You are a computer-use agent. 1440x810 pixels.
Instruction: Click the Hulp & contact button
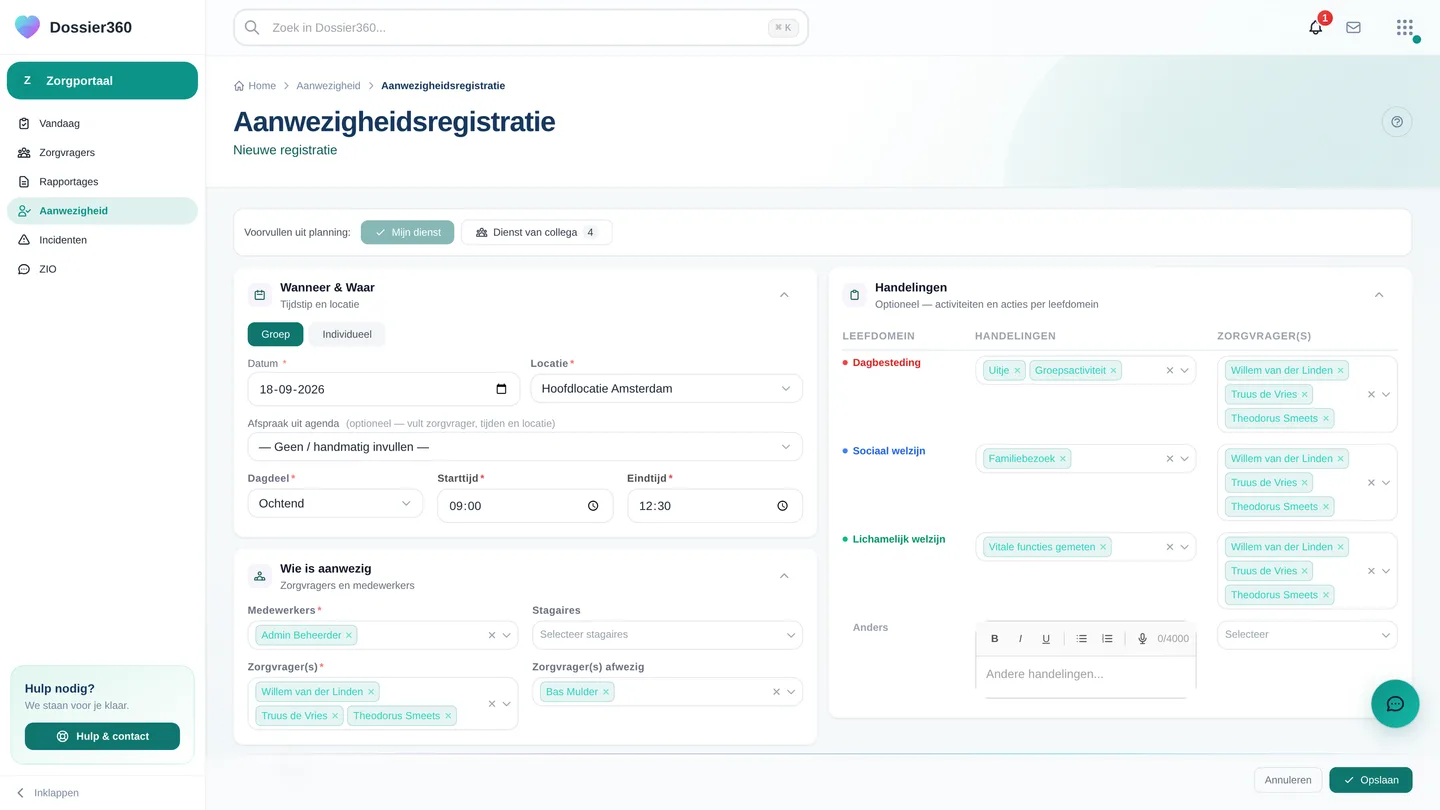[x=102, y=736]
